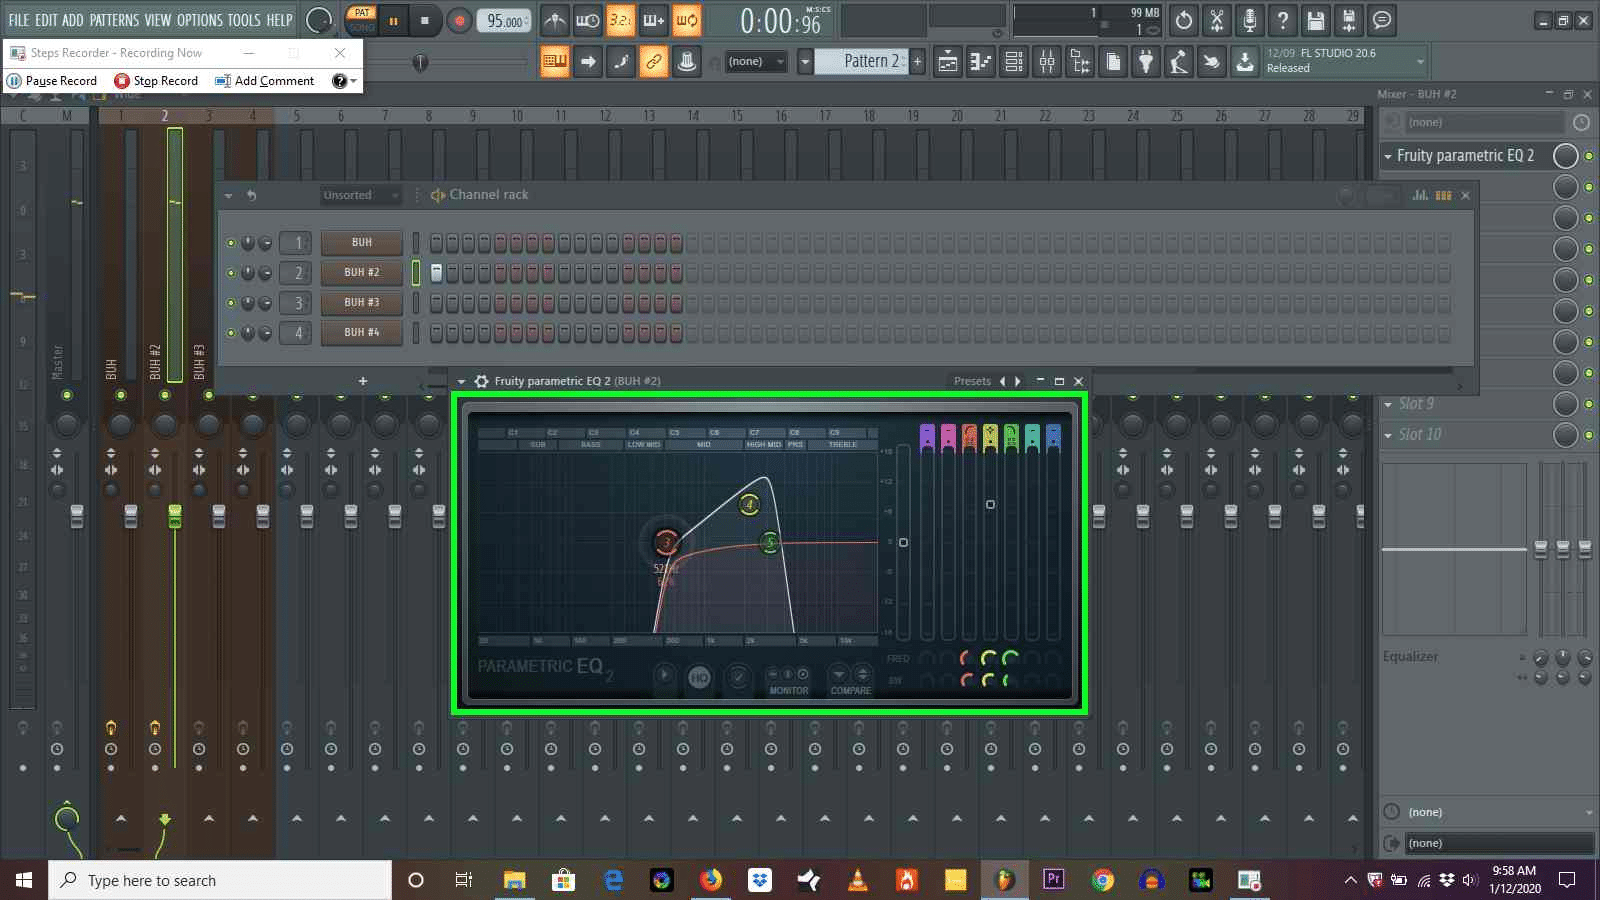The height and width of the screenshot is (900, 1600).
Task: Click the typing keyboard to piano icon
Action: (555, 62)
